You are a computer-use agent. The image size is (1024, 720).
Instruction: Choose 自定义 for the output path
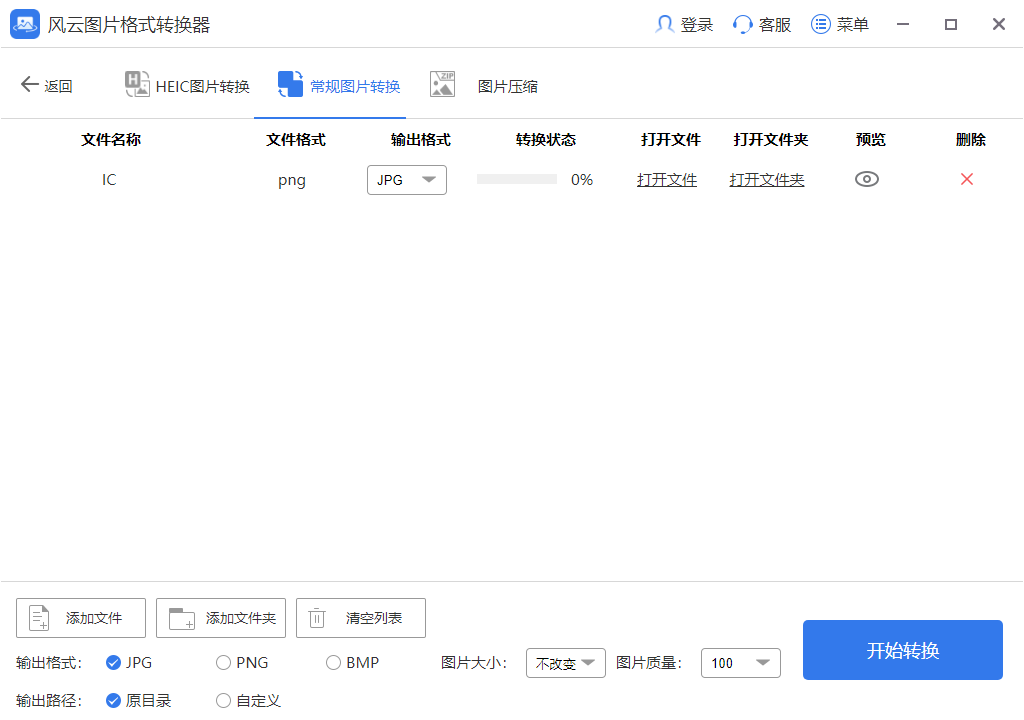click(223, 700)
